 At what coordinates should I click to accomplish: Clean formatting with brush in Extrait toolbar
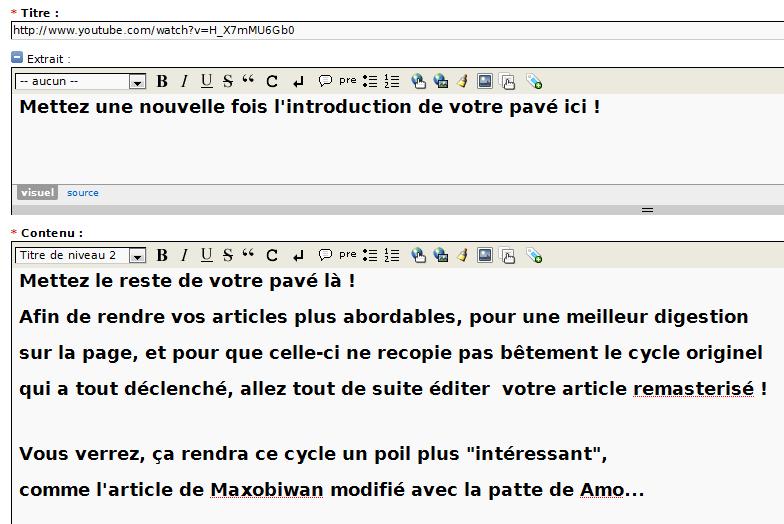click(462, 81)
